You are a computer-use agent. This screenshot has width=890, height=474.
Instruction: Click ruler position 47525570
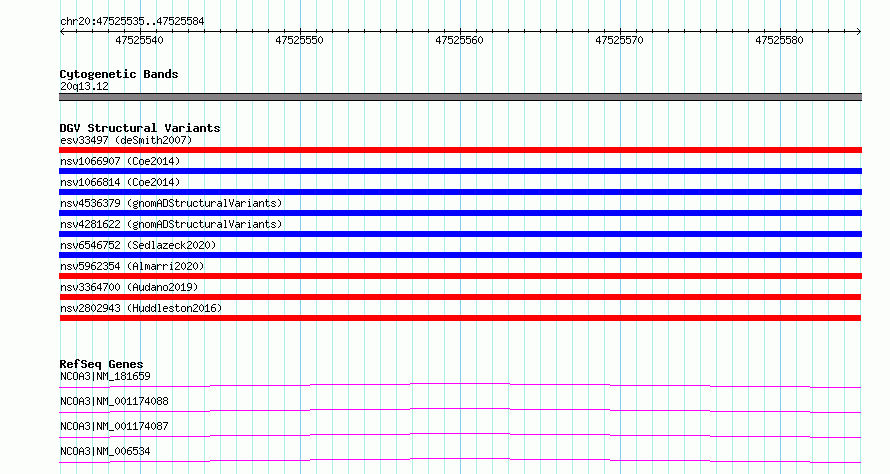point(619,40)
